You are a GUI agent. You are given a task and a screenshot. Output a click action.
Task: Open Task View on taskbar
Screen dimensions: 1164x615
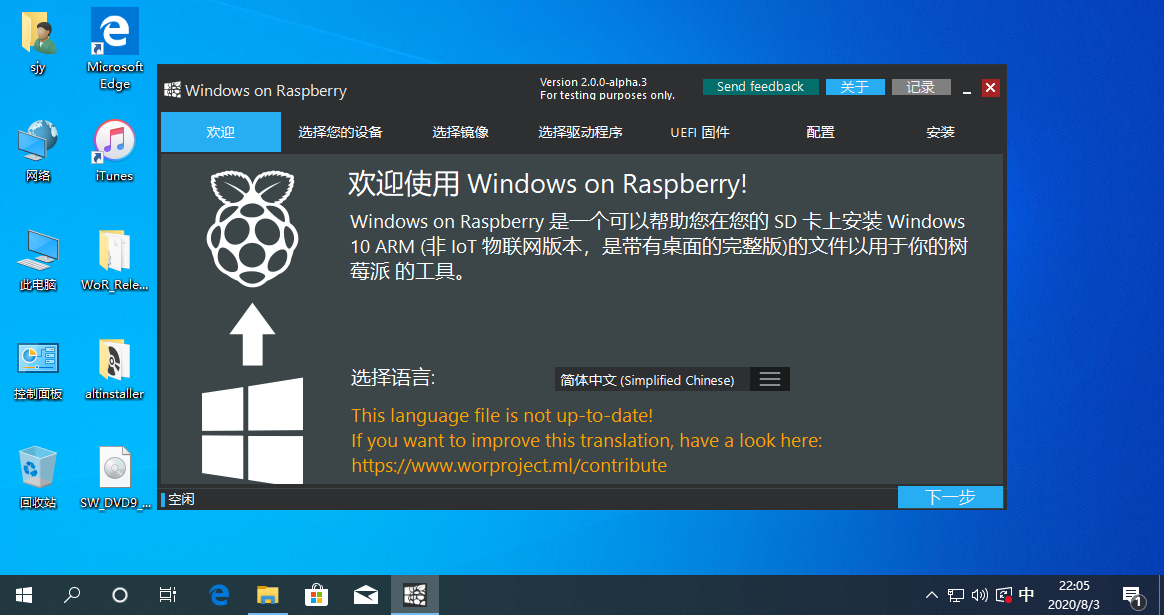(168, 595)
